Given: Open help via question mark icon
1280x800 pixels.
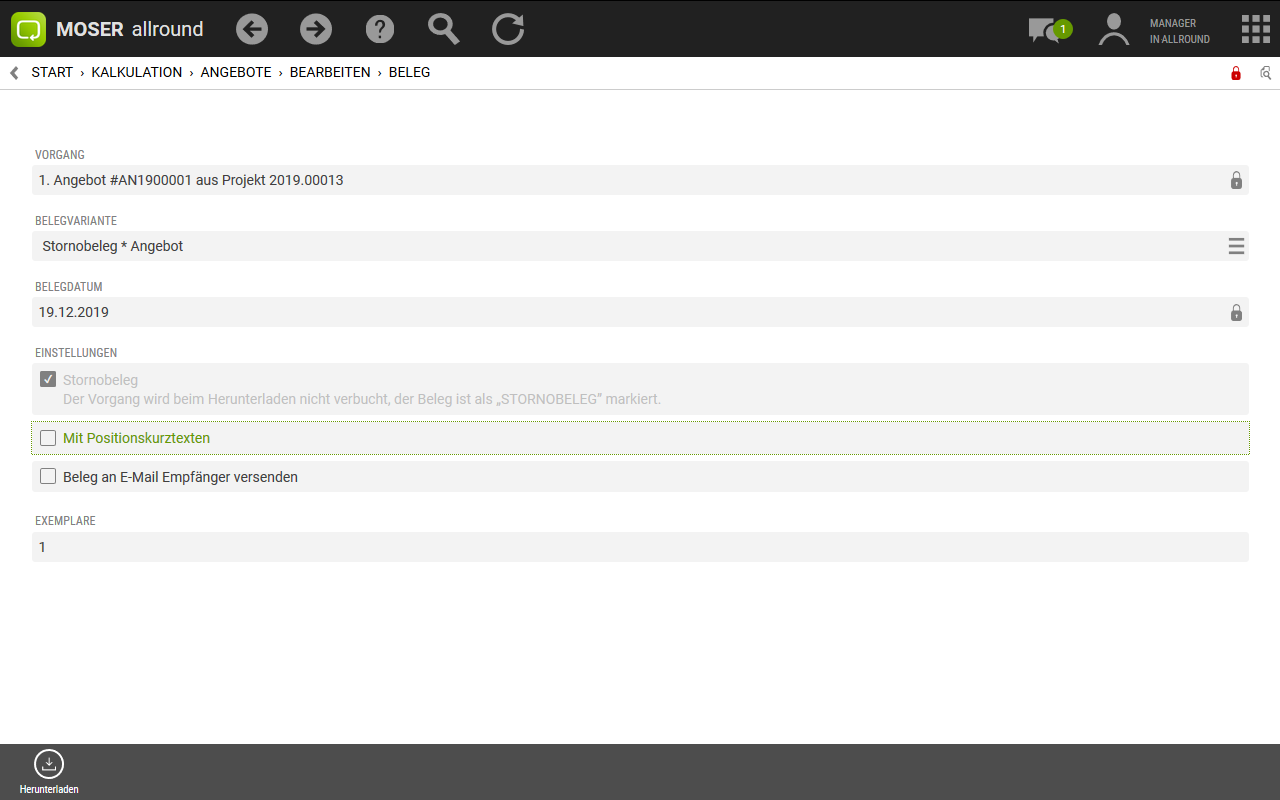Looking at the screenshot, I should point(380,29).
